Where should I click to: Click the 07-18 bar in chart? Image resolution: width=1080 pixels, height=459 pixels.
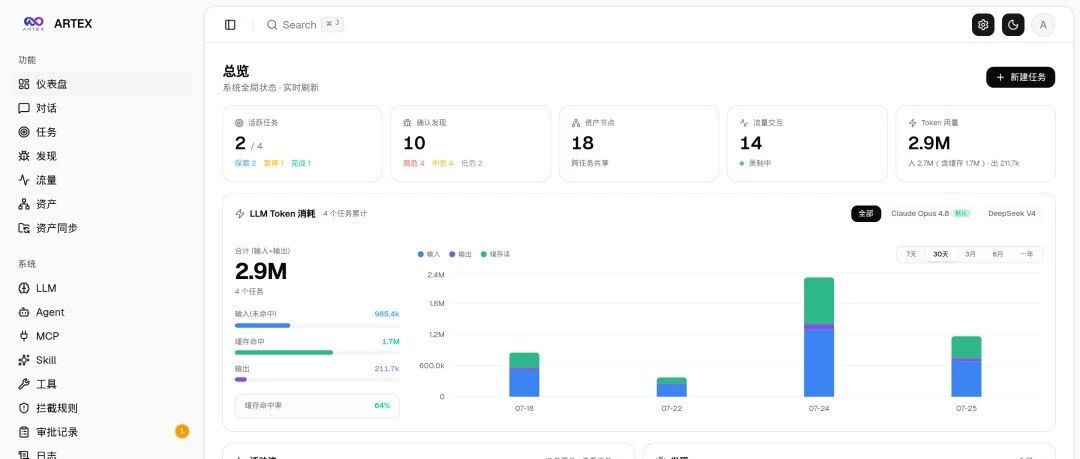[524, 375]
